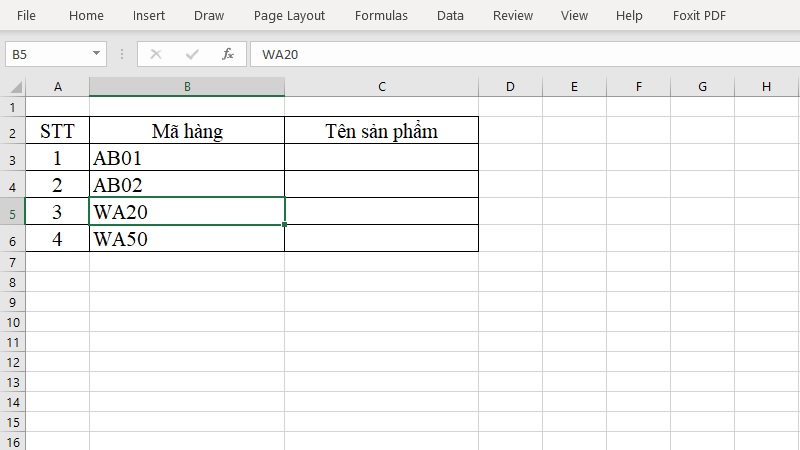Click STT cell with value 1
800x450 pixels.
click(58, 158)
